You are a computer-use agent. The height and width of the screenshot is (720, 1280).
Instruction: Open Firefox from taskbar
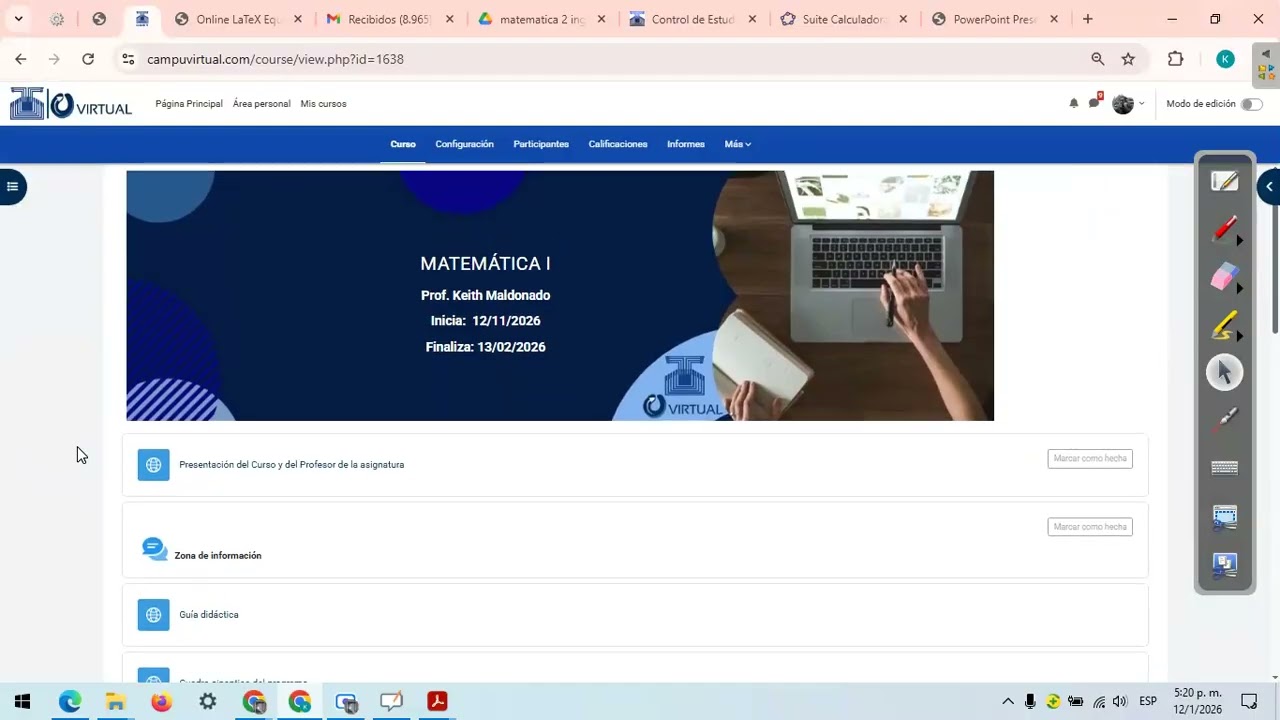[x=161, y=702]
